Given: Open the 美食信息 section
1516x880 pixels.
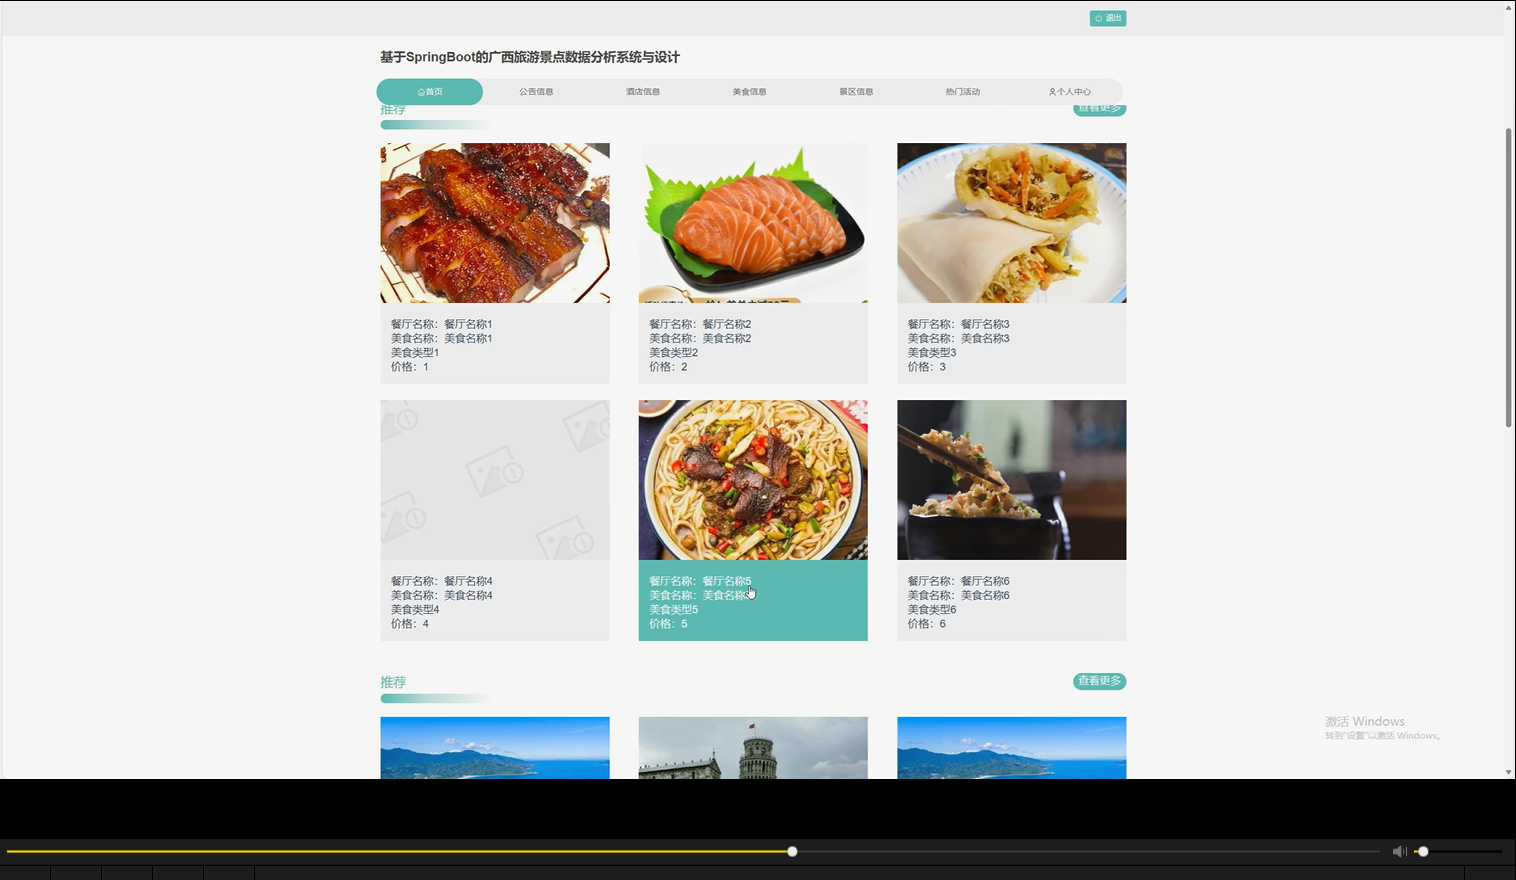Looking at the screenshot, I should pos(750,91).
